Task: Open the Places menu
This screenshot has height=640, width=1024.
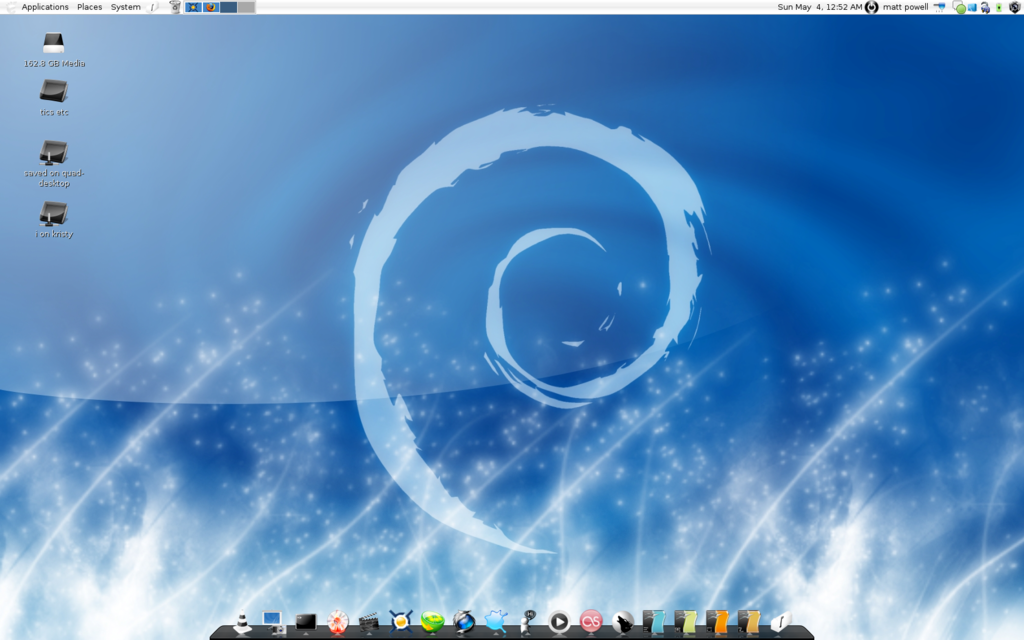Action: click(x=89, y=7)
